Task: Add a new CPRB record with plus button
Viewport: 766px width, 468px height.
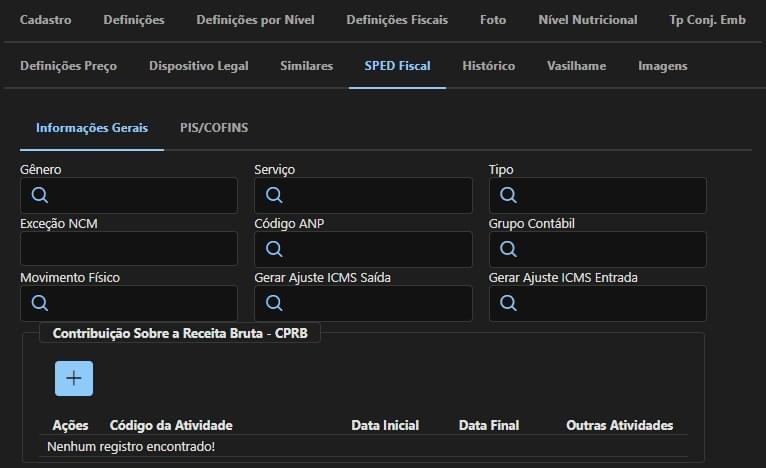Action: point(74,379)
